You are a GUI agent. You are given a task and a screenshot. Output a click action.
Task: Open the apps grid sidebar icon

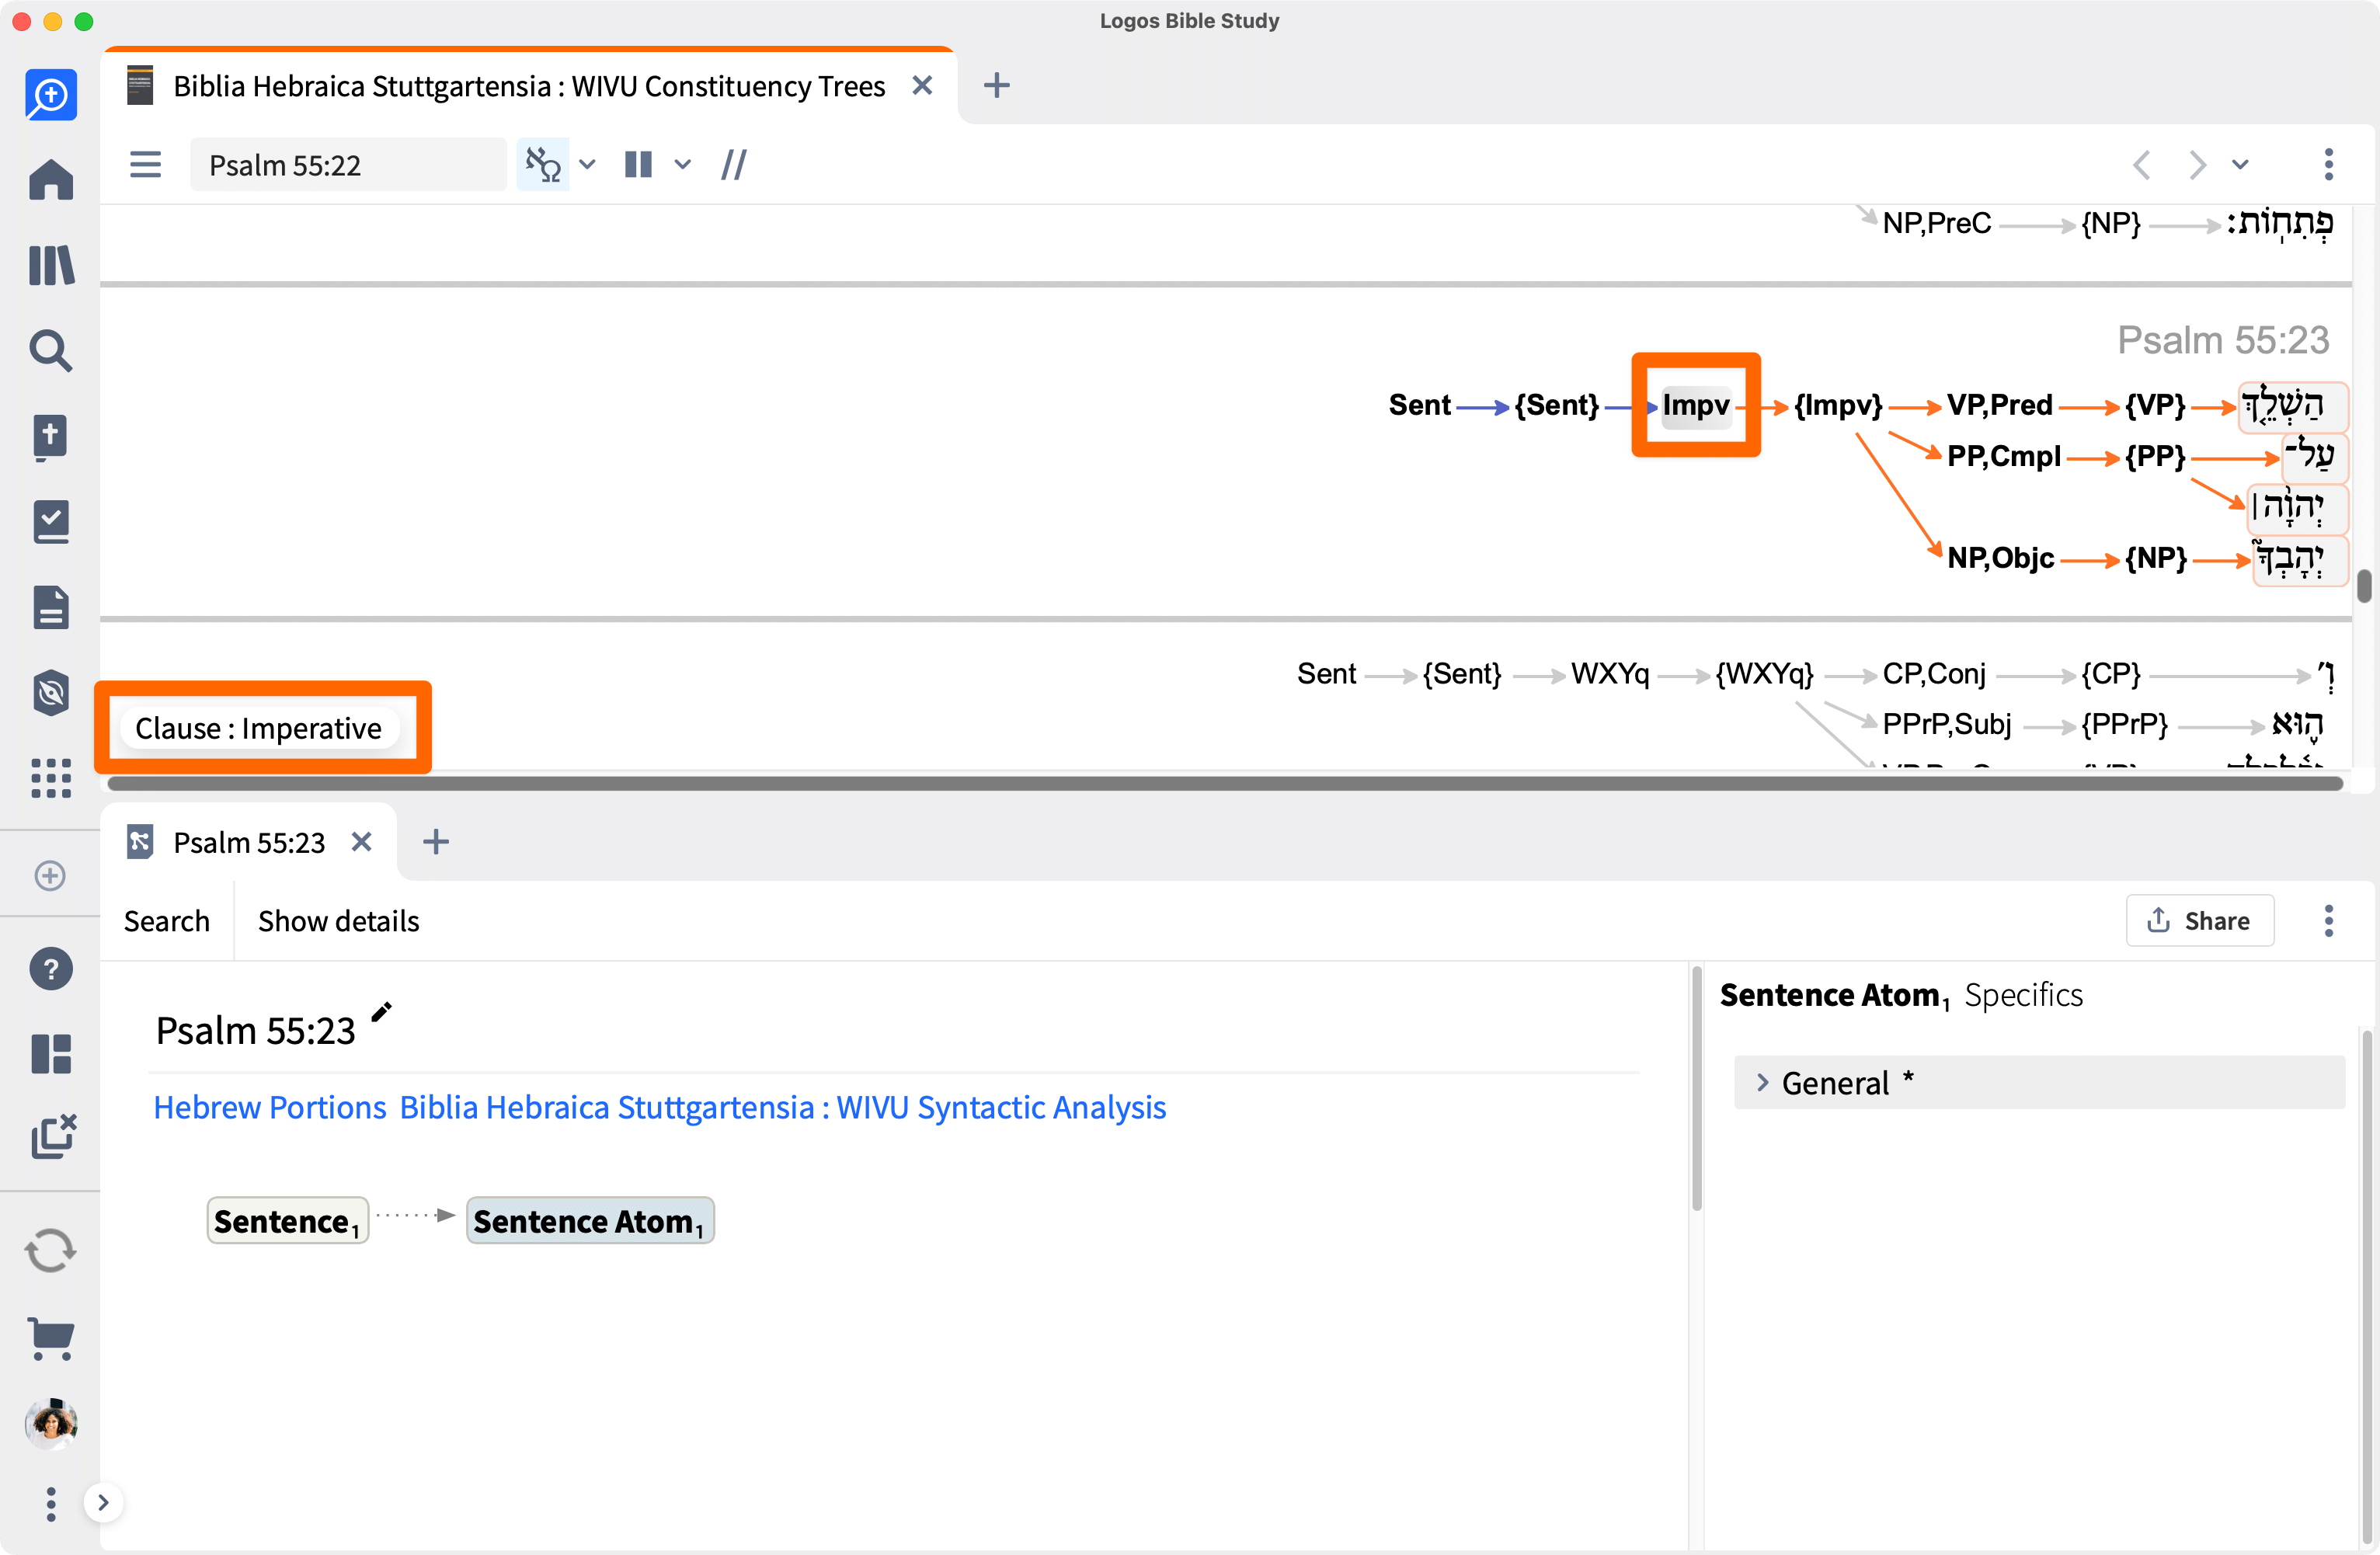(51, 778)
